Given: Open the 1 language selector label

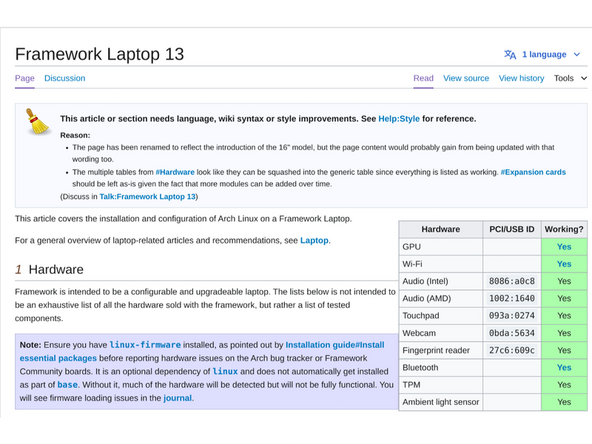Looking at the screenshot, I should click(544, 54).
